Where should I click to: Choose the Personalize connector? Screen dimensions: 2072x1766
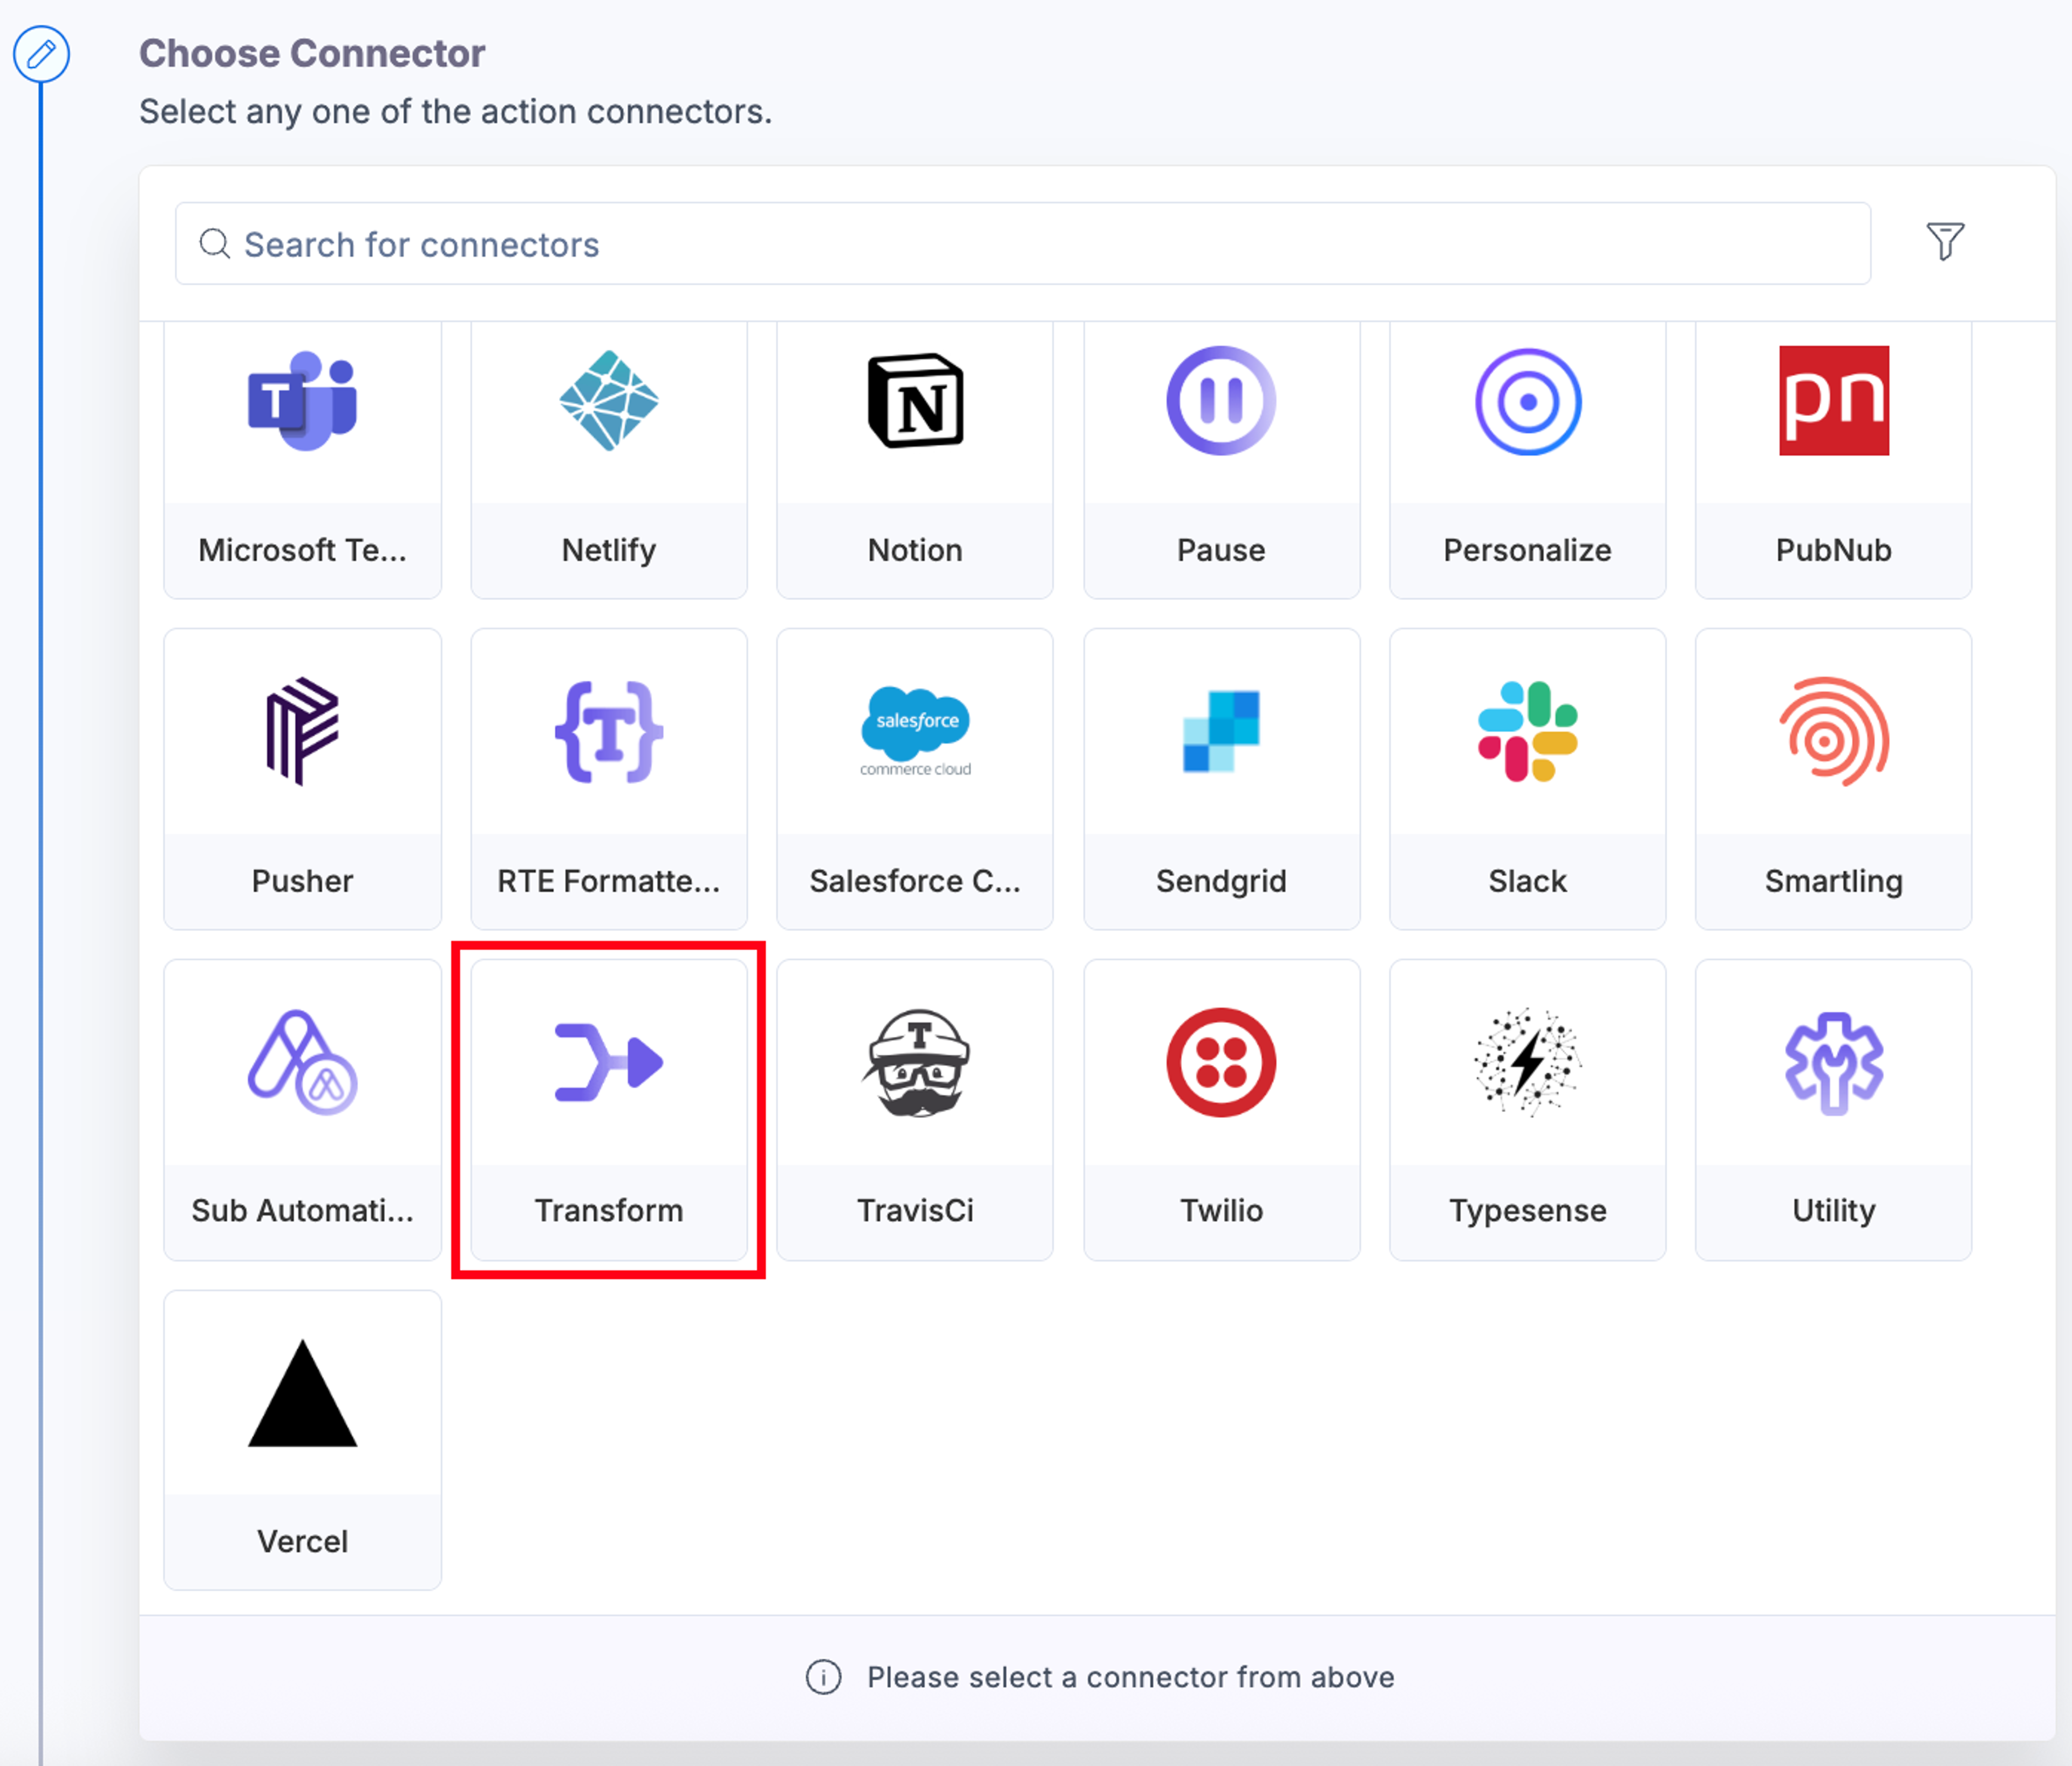pyautogui.click(x=1528, y=460)
